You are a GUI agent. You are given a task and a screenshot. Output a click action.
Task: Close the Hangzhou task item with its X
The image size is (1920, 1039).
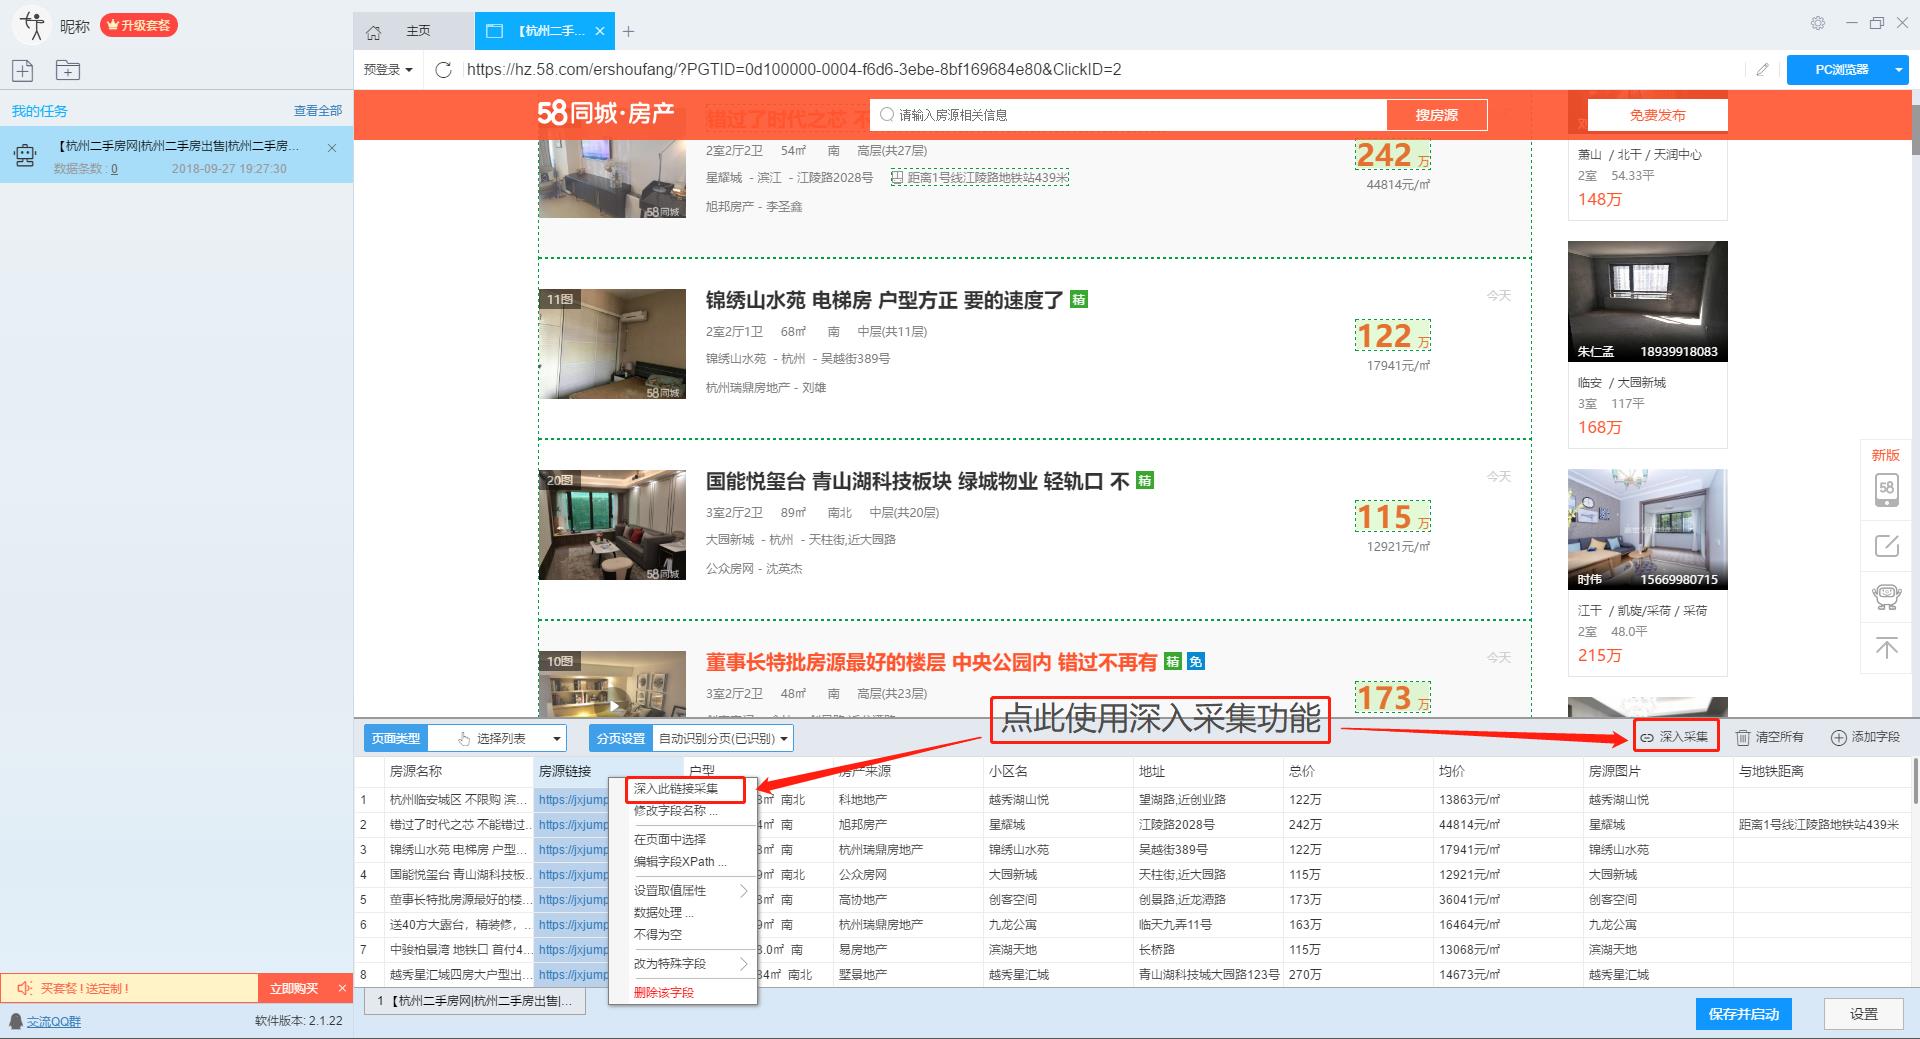(332, 148)
